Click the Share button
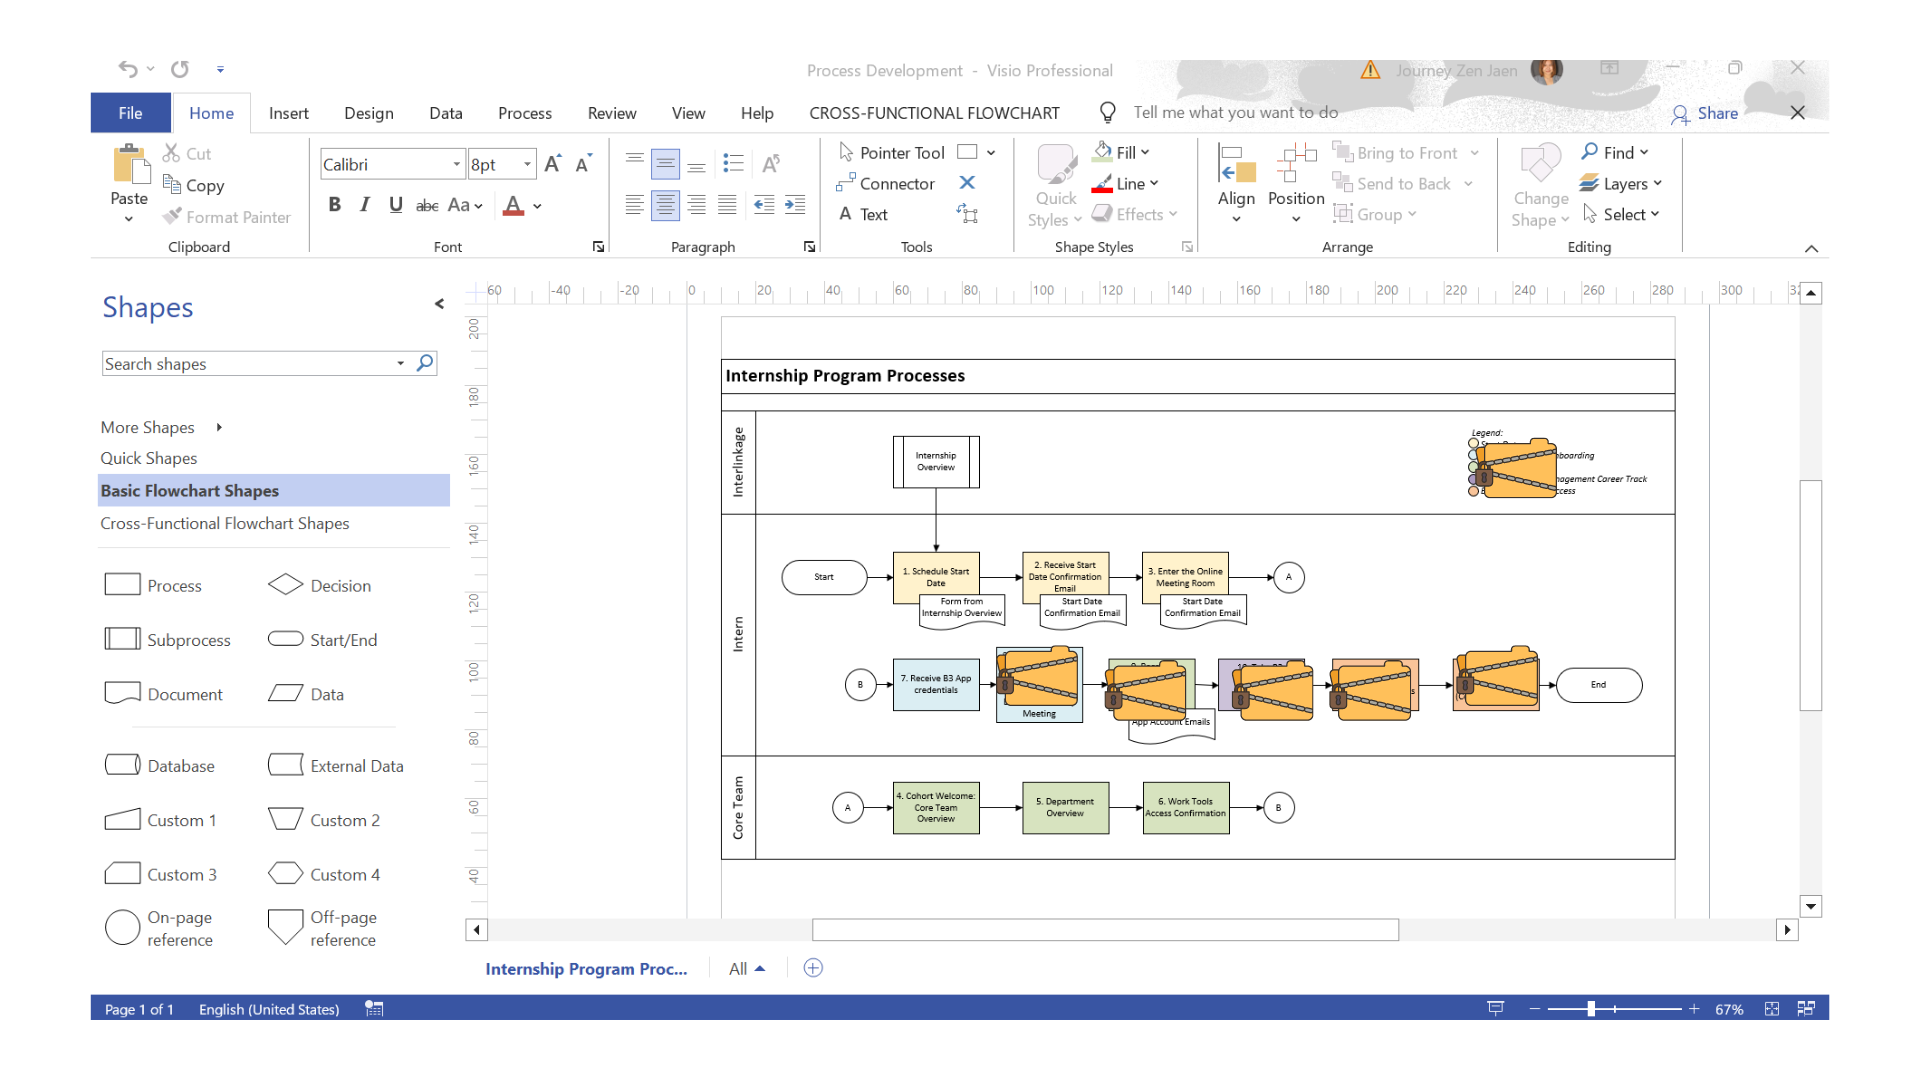This screenshot has width=1920, height=1080. tap(1705, 113)
